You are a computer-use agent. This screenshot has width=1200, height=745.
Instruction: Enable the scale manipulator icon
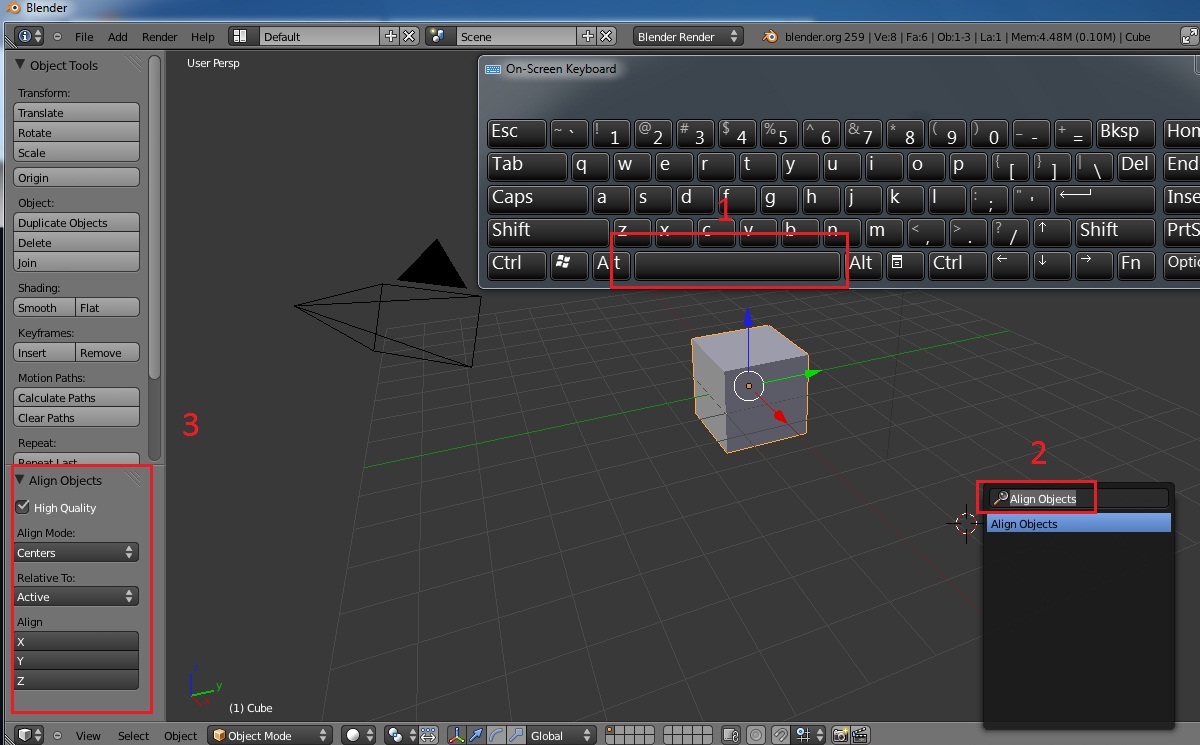click(514, 735)
